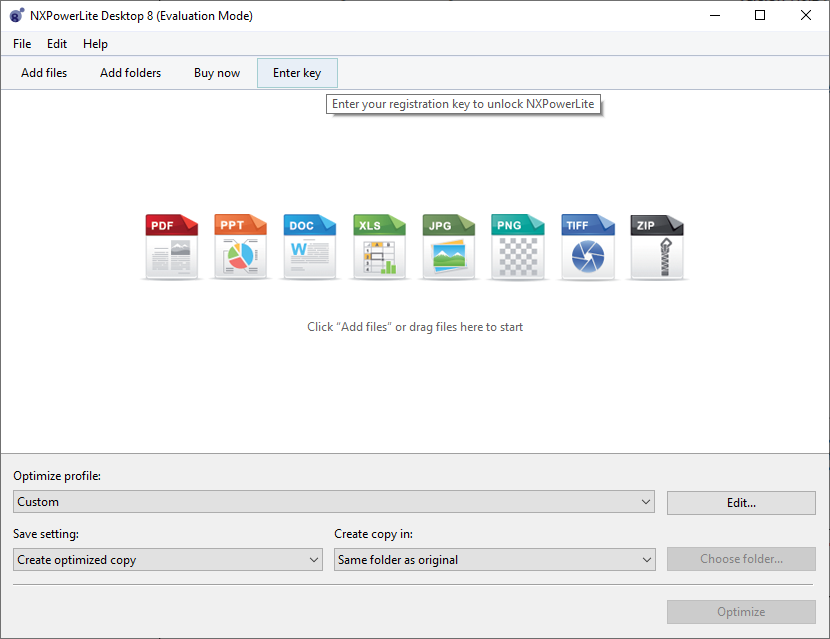Click the Create copy in label
This screenshot has width=830, height=639.
click(373, 534)
